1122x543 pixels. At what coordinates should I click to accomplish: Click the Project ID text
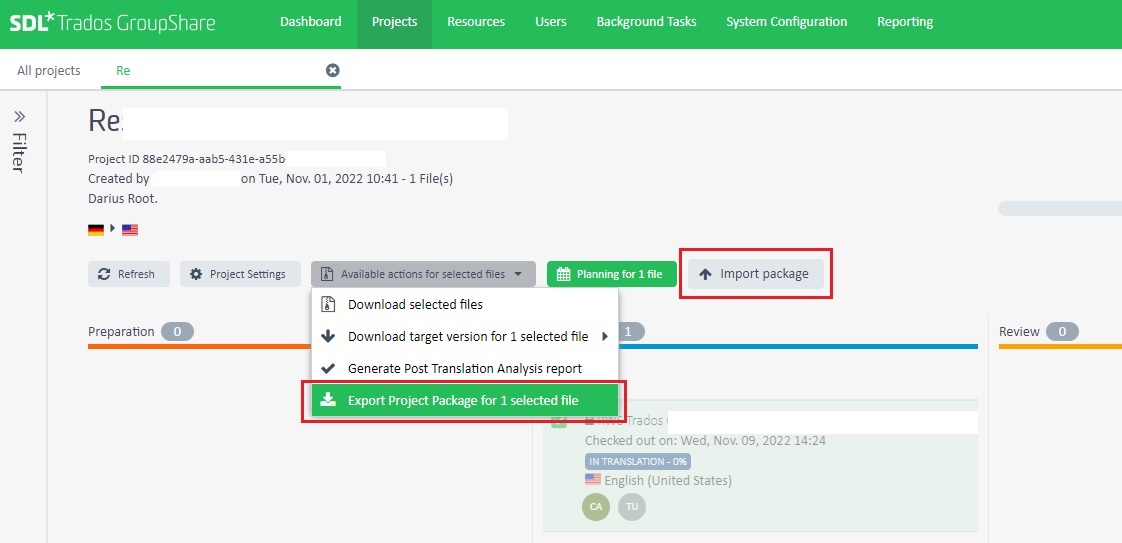point(187,159)
